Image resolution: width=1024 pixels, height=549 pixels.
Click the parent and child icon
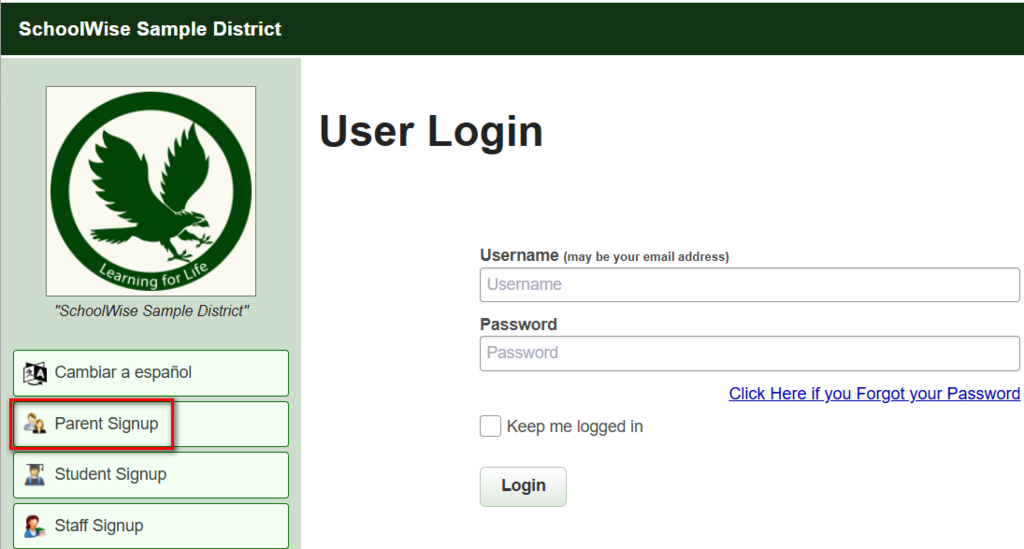pyautogui.click(x=35, y=424)
